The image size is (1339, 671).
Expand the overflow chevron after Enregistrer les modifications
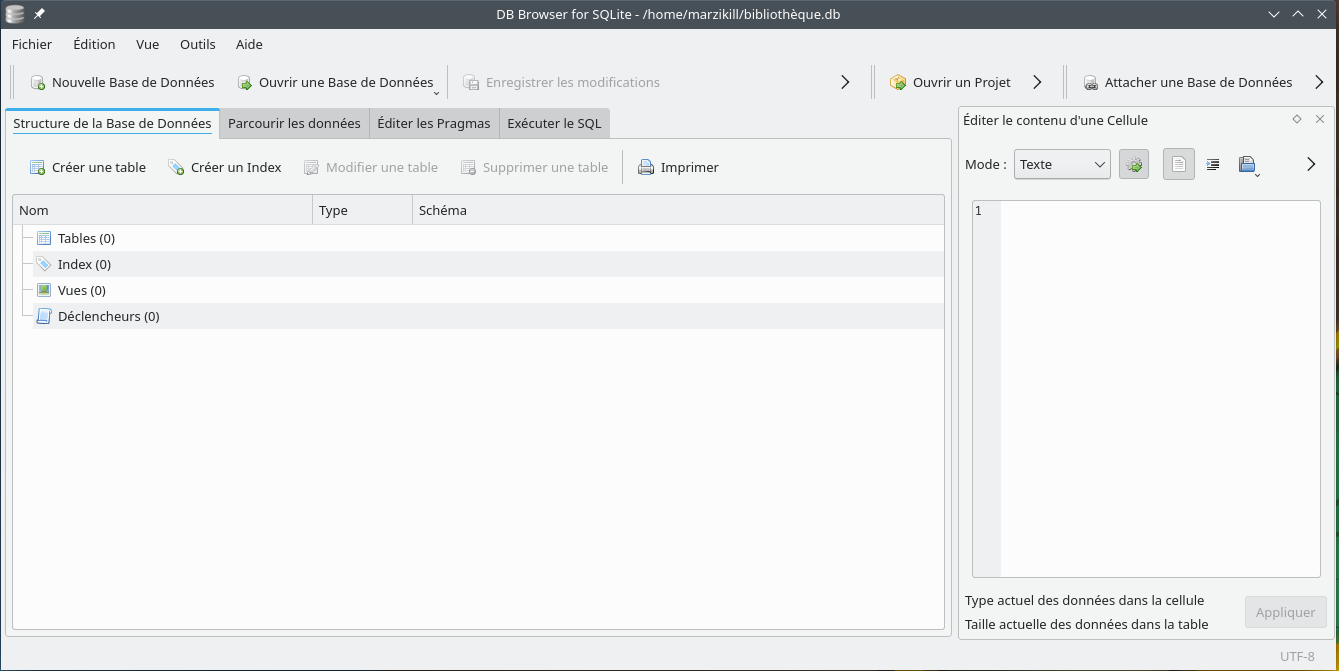tap(845, 82)
